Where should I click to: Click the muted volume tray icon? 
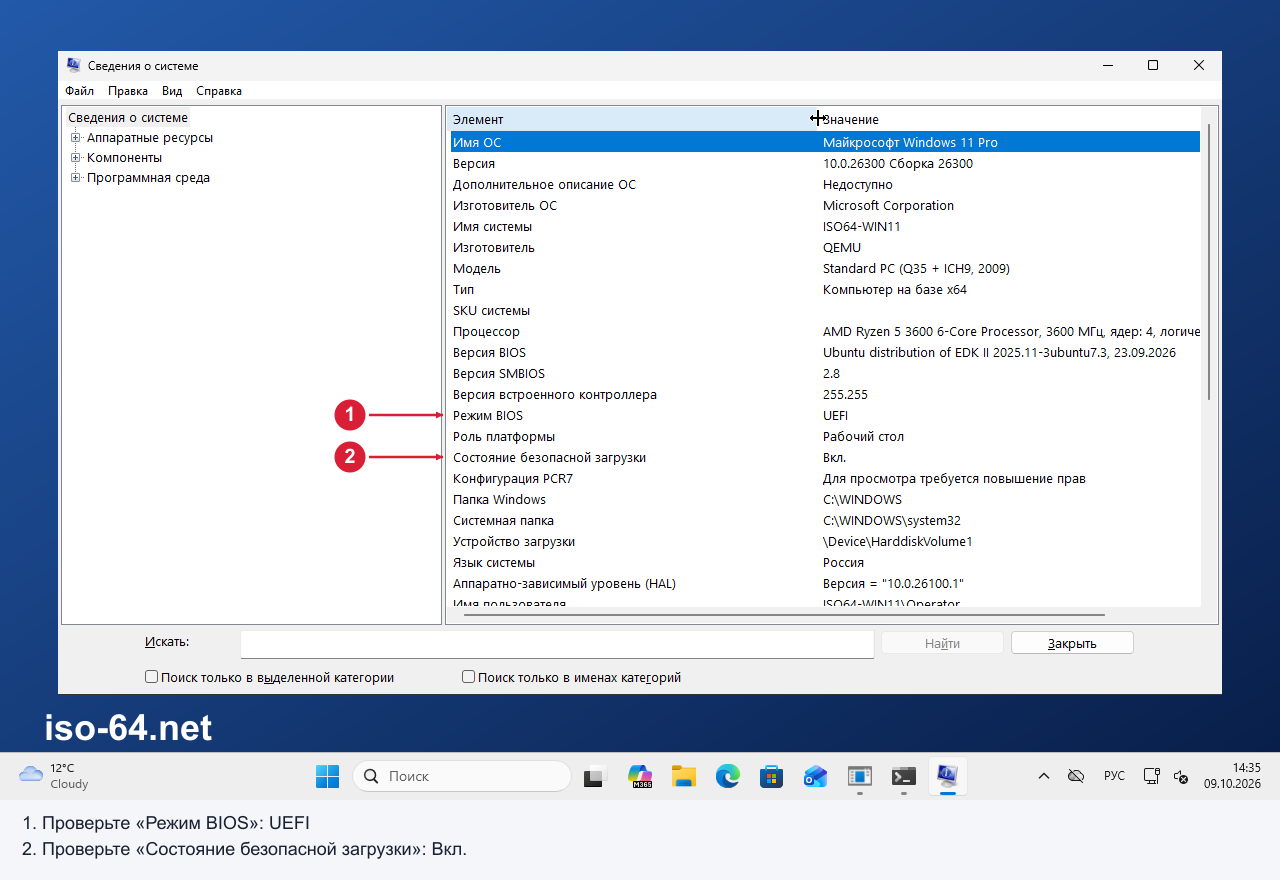click(x=1180, y=776)
